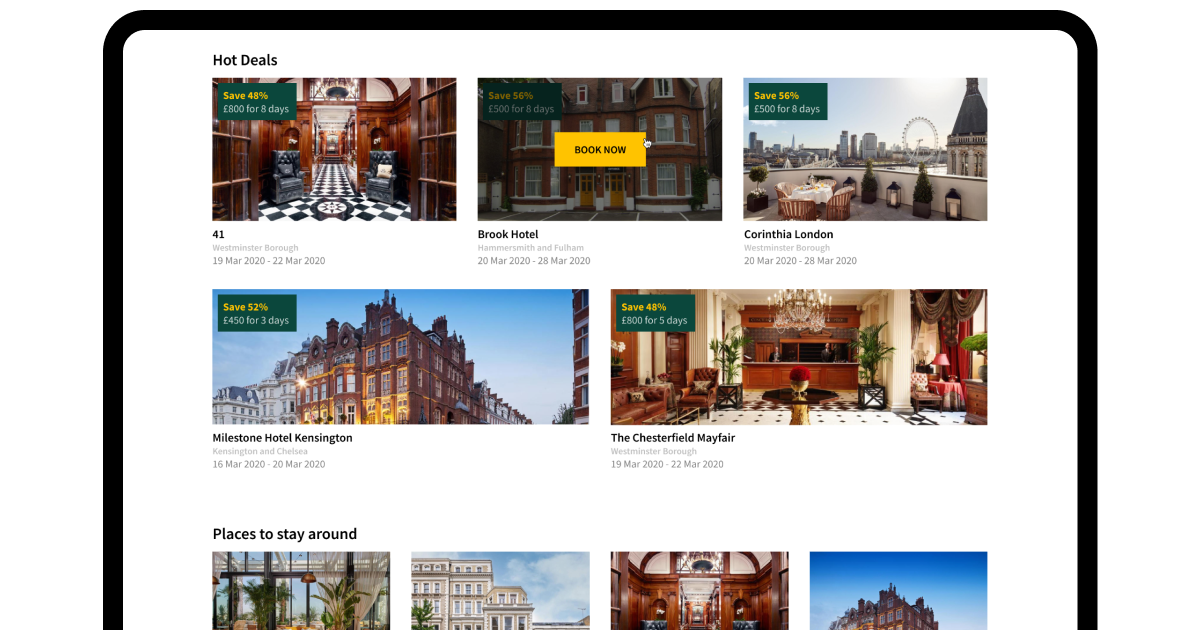
Task: Click "Westminster Borough" under hotel 41
Action: (x=255, y=248)
